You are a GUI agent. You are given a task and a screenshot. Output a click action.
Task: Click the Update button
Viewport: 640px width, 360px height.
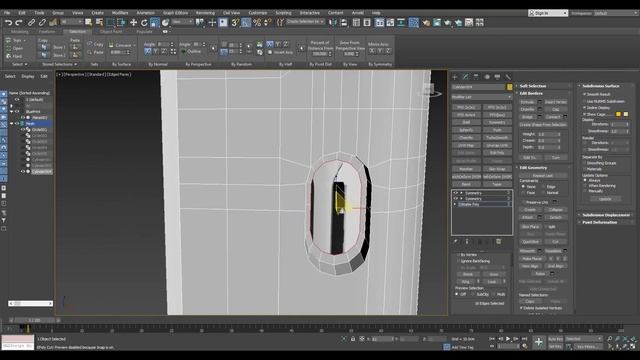(605, 199)
